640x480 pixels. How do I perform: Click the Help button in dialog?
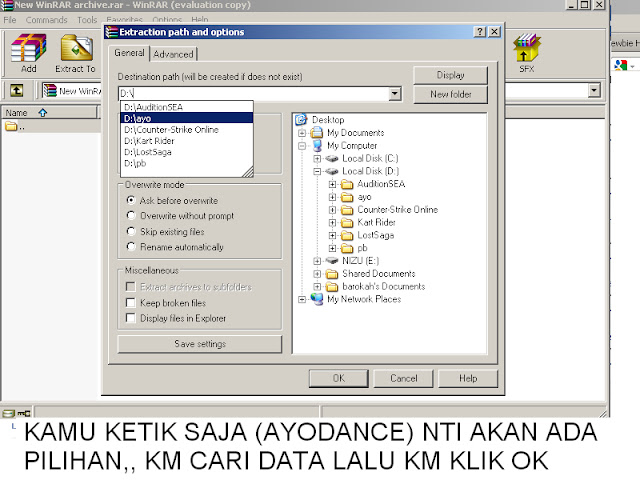click(468, 378)
